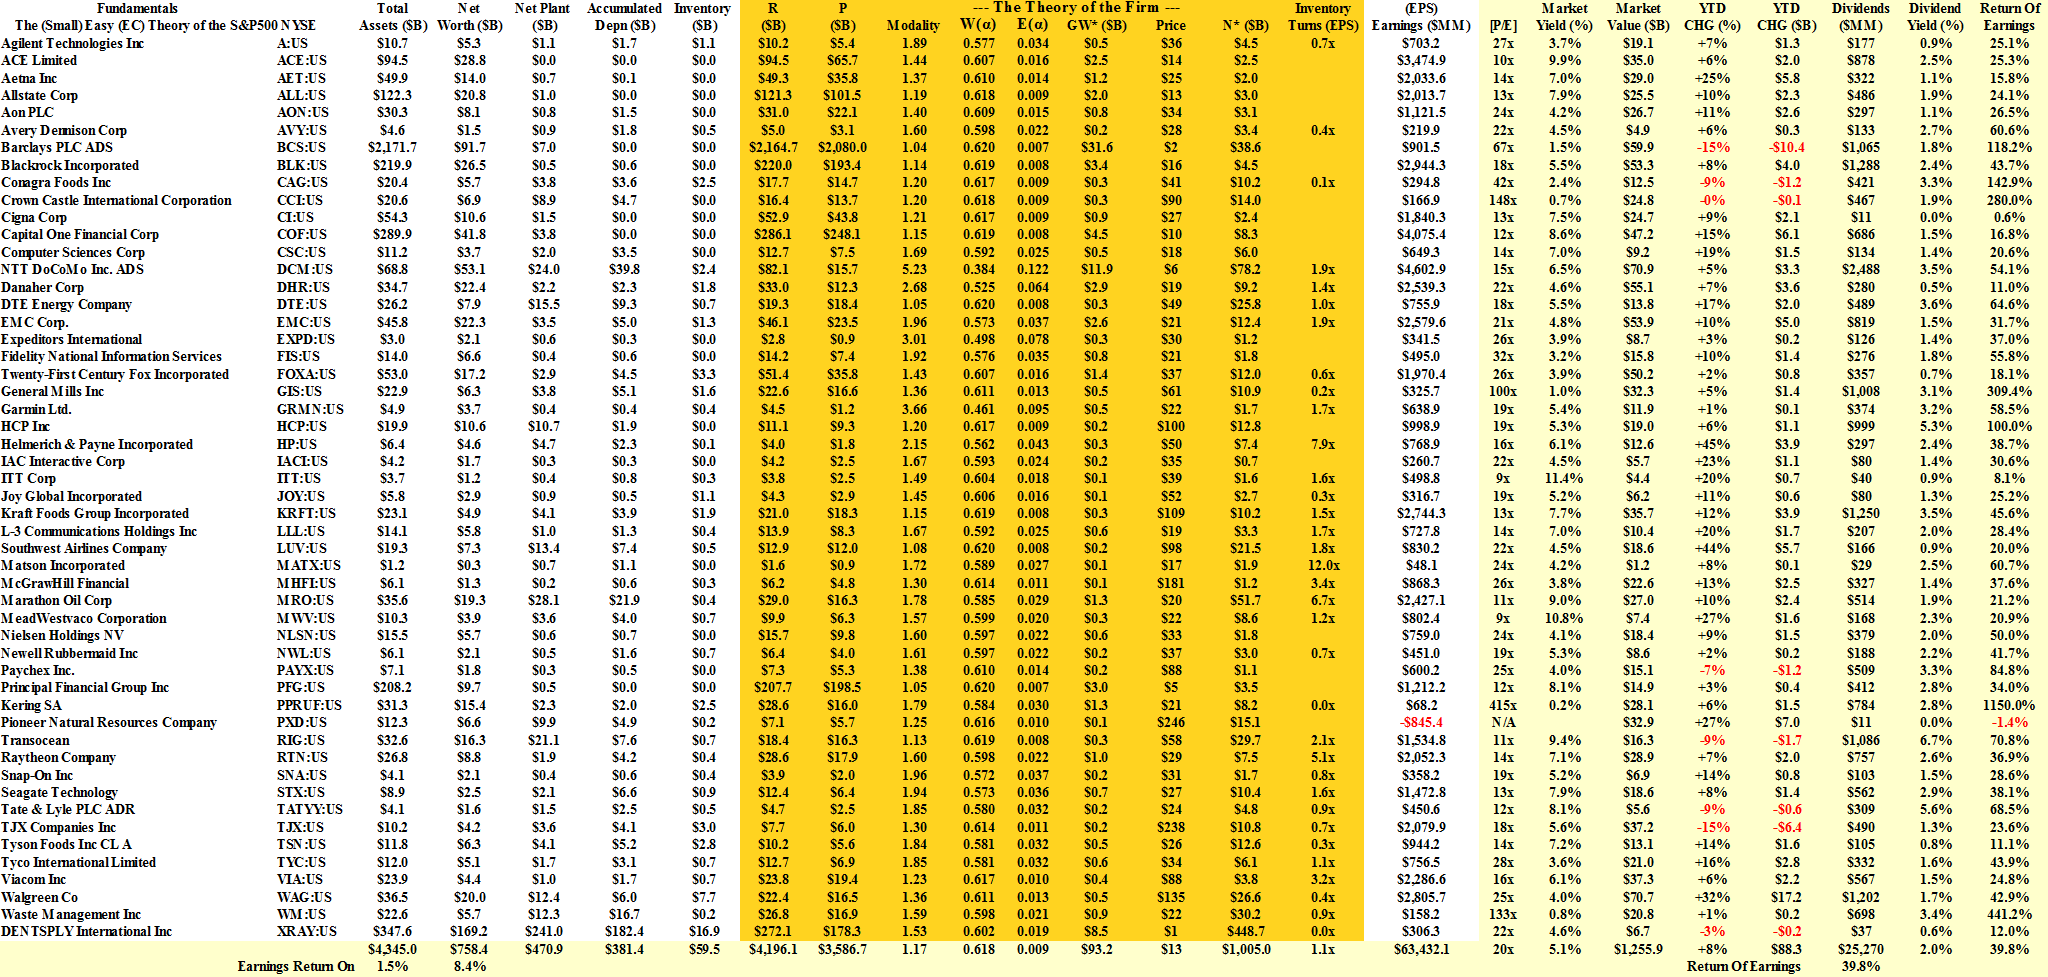Click the Agilent Technologies Inc name cell

72,43
